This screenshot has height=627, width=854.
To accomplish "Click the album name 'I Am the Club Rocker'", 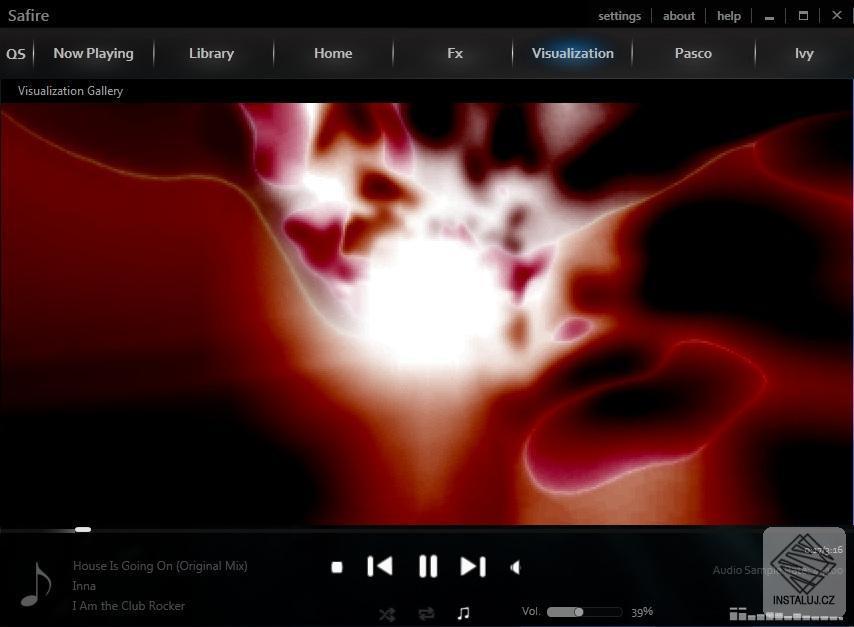I will [x=129, y=606].
